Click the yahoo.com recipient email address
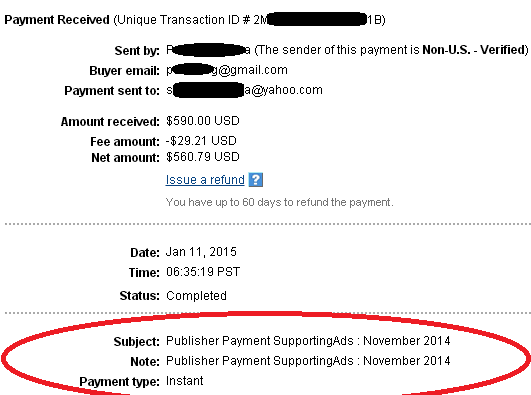This screenshot has height=395, width=531. click(244, 90)
